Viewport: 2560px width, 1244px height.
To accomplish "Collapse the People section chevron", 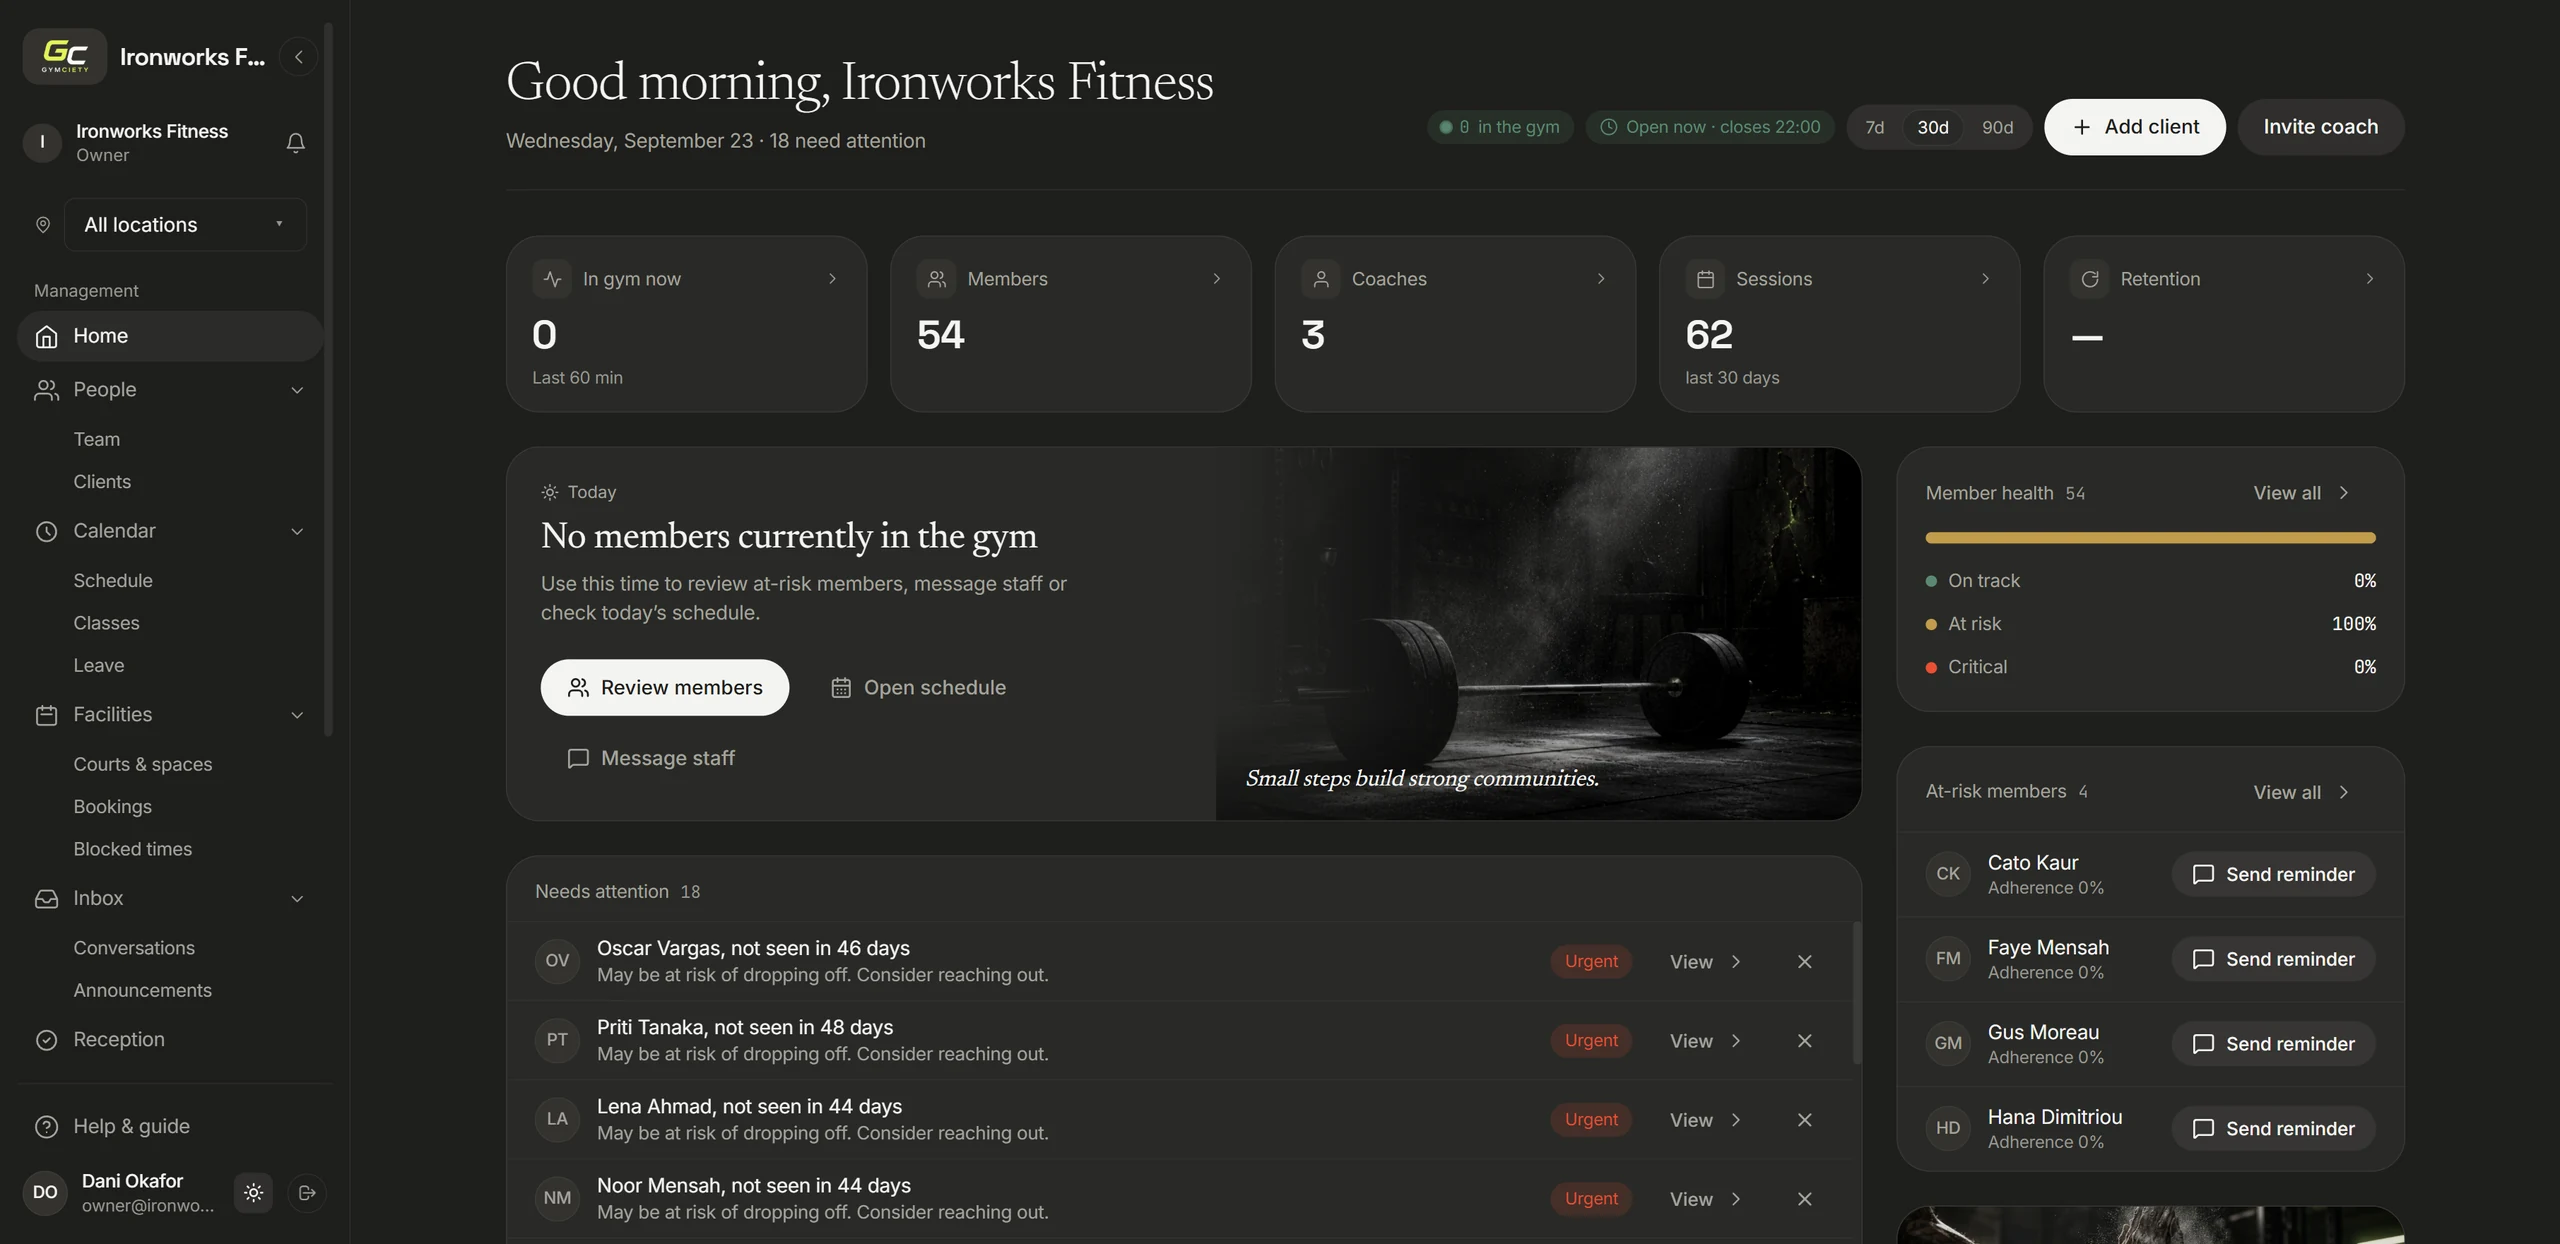I will 297,390.
